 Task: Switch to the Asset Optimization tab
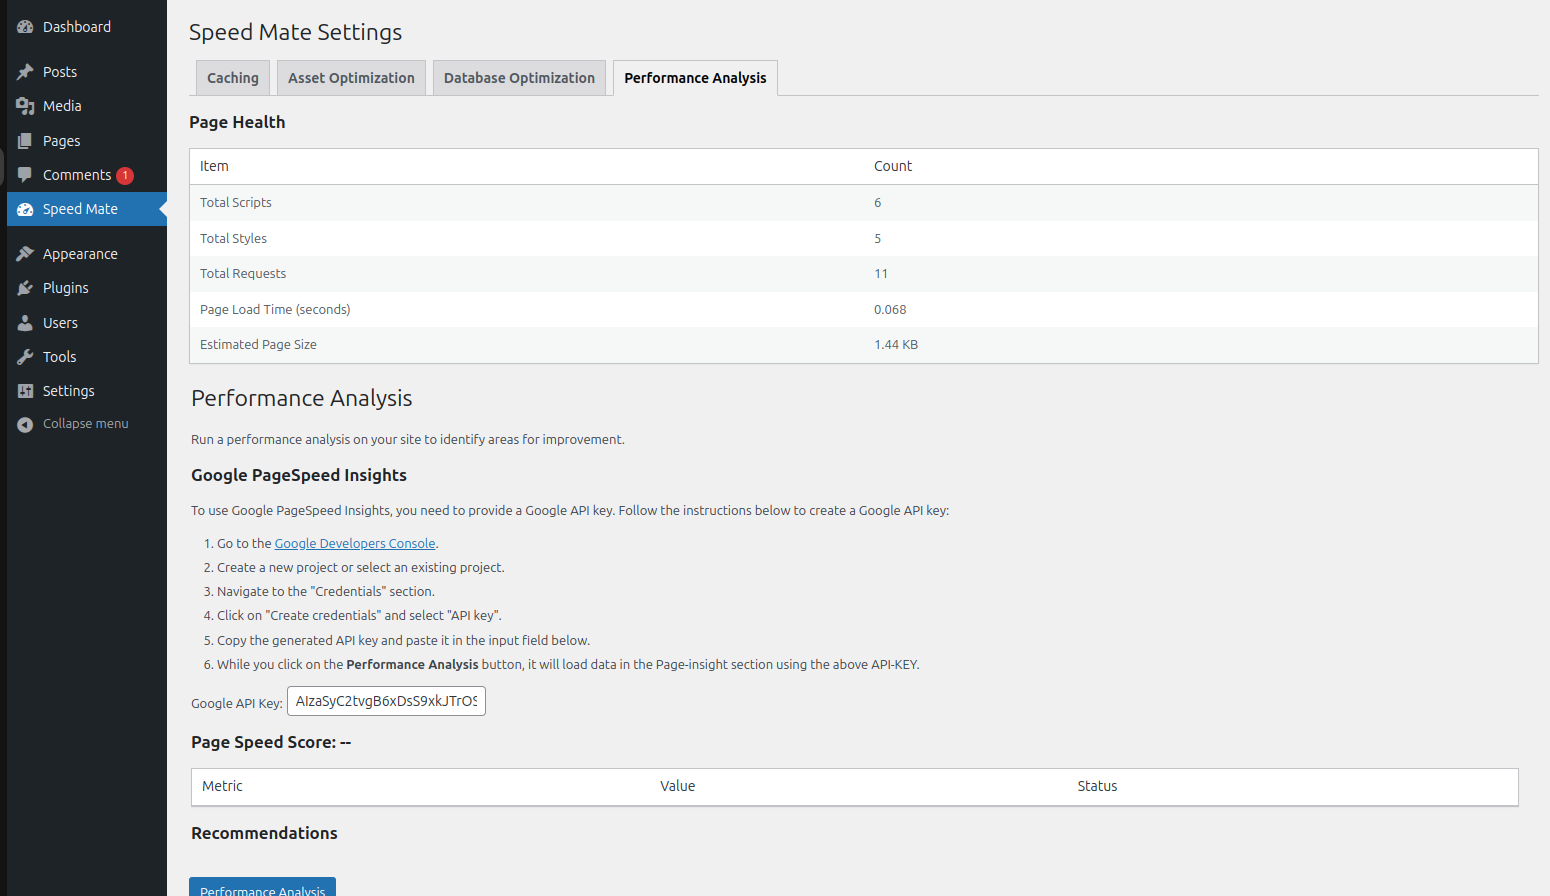coord(351,78)
